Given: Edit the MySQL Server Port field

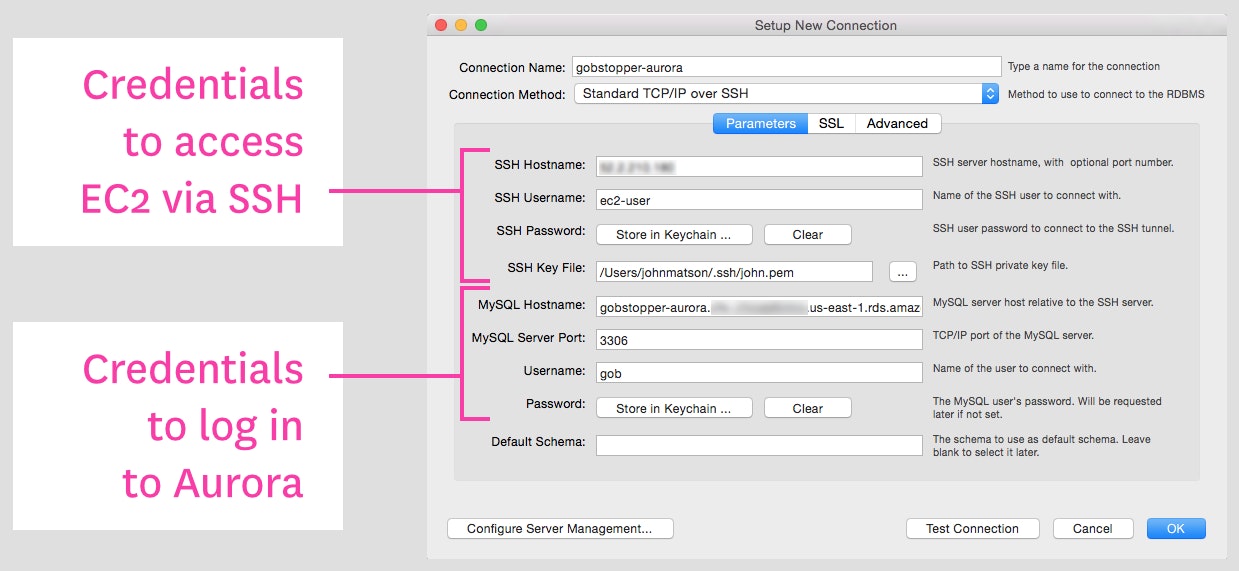Looking at the screenshot, I should point(758,340).
